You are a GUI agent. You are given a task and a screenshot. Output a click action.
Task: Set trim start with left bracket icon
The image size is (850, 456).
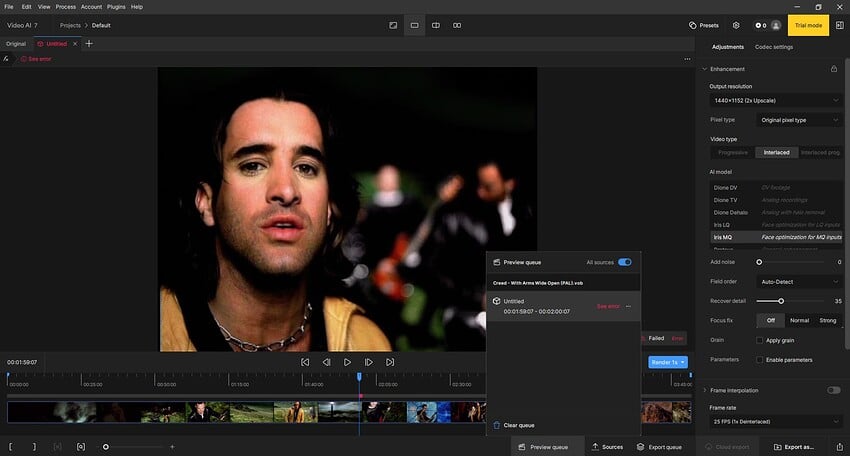[10, 447]
